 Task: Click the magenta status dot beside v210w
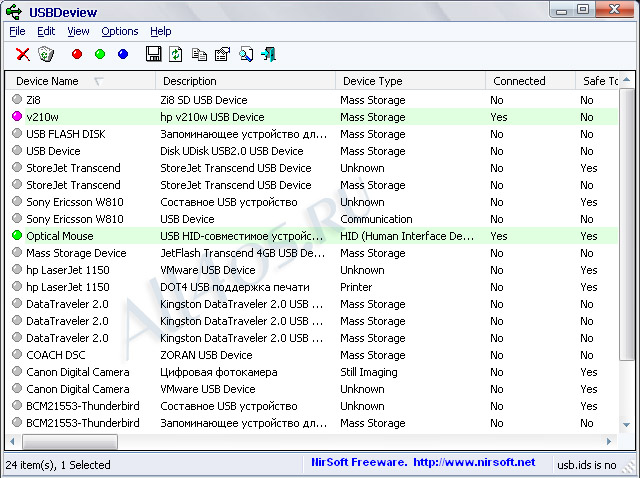(x=17, y=116)
